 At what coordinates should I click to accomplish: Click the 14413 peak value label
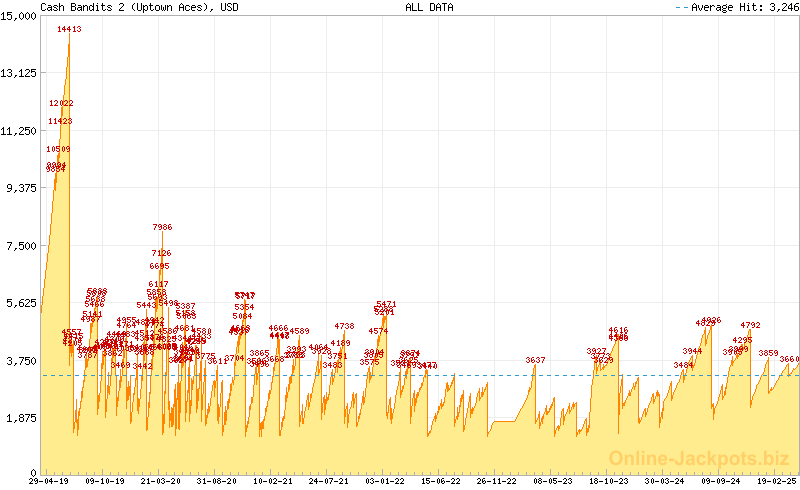[69, 30]
